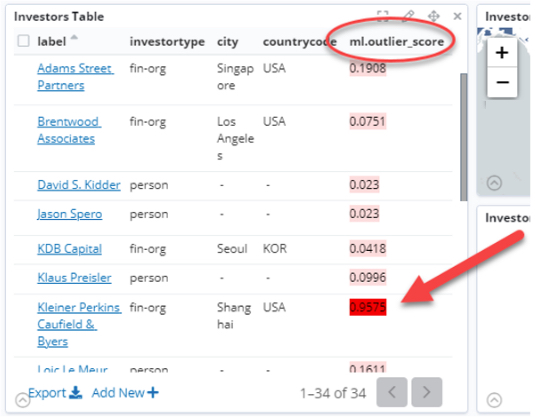536x419 pixels.
Task: Click the Add New plus icon
Action: coord(153,393)
